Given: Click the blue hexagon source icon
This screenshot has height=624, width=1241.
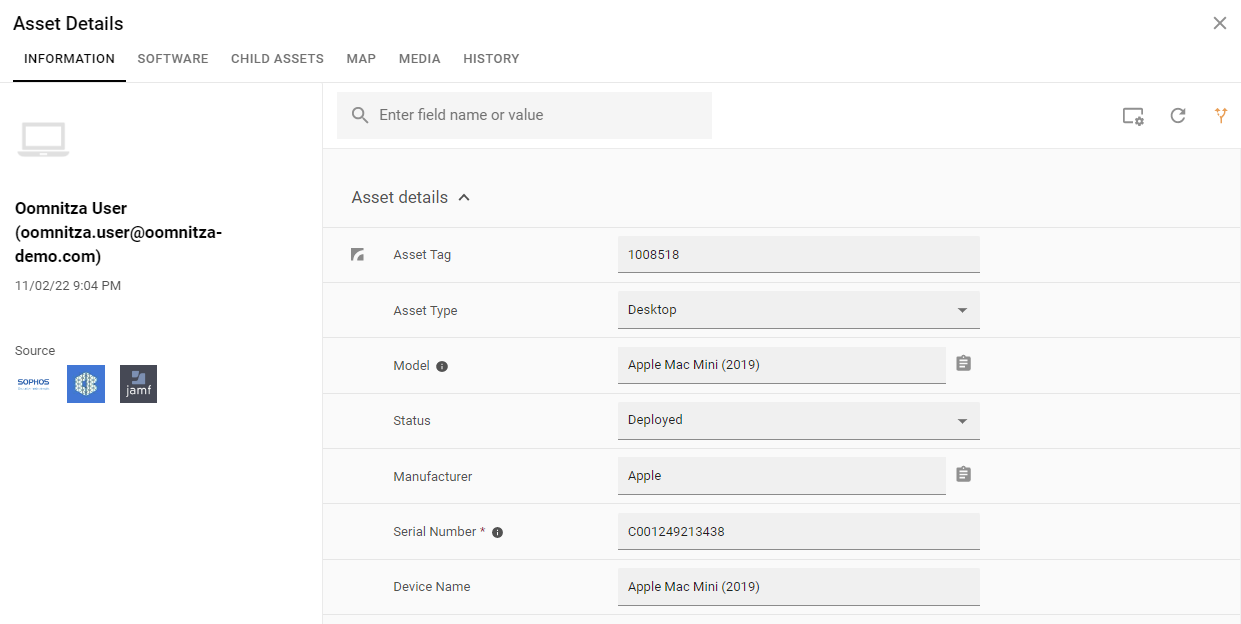Looking at the screenshot, I should [86, 384].
